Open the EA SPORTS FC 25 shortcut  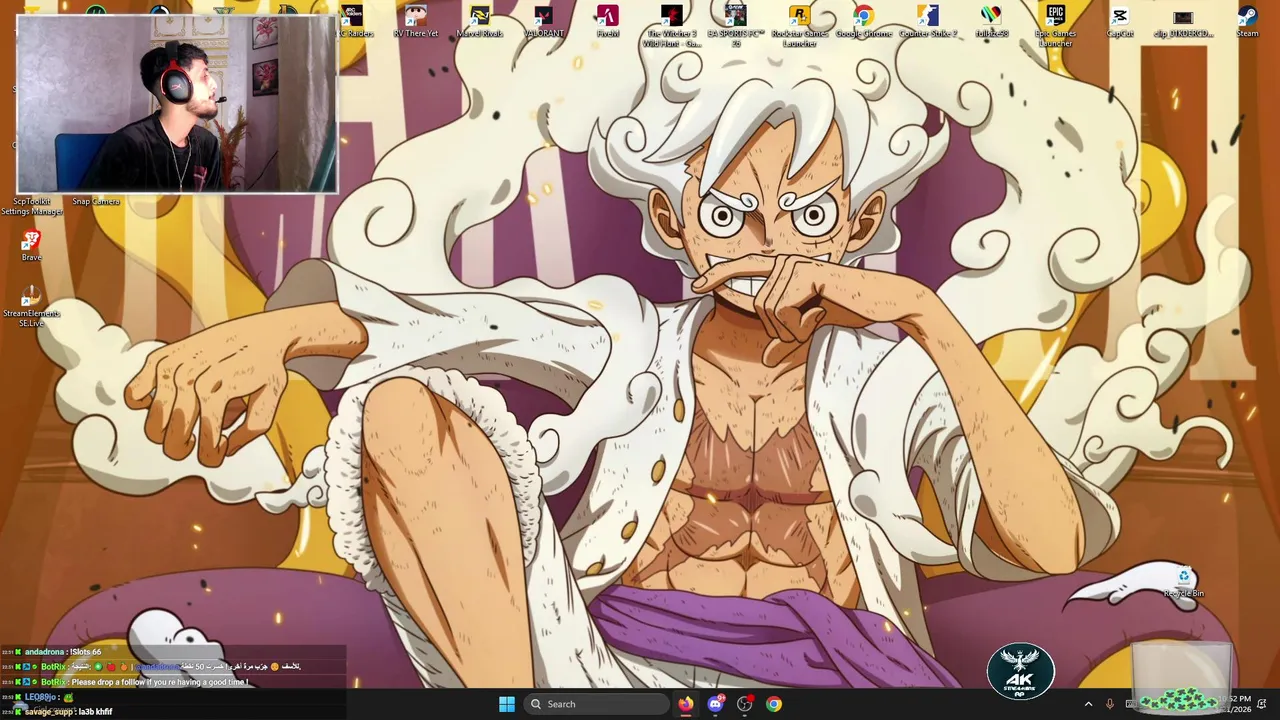(735, 26)
